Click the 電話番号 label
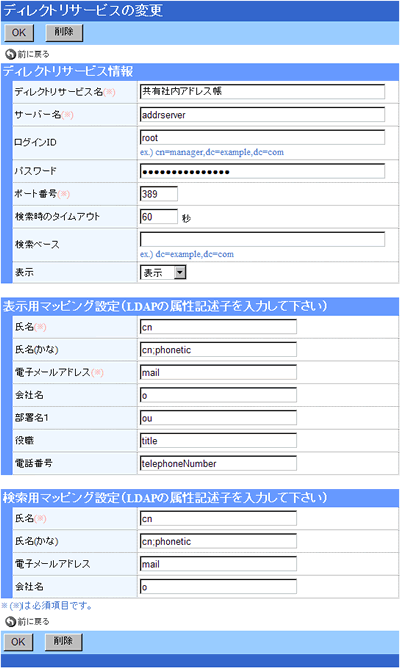 34,463
